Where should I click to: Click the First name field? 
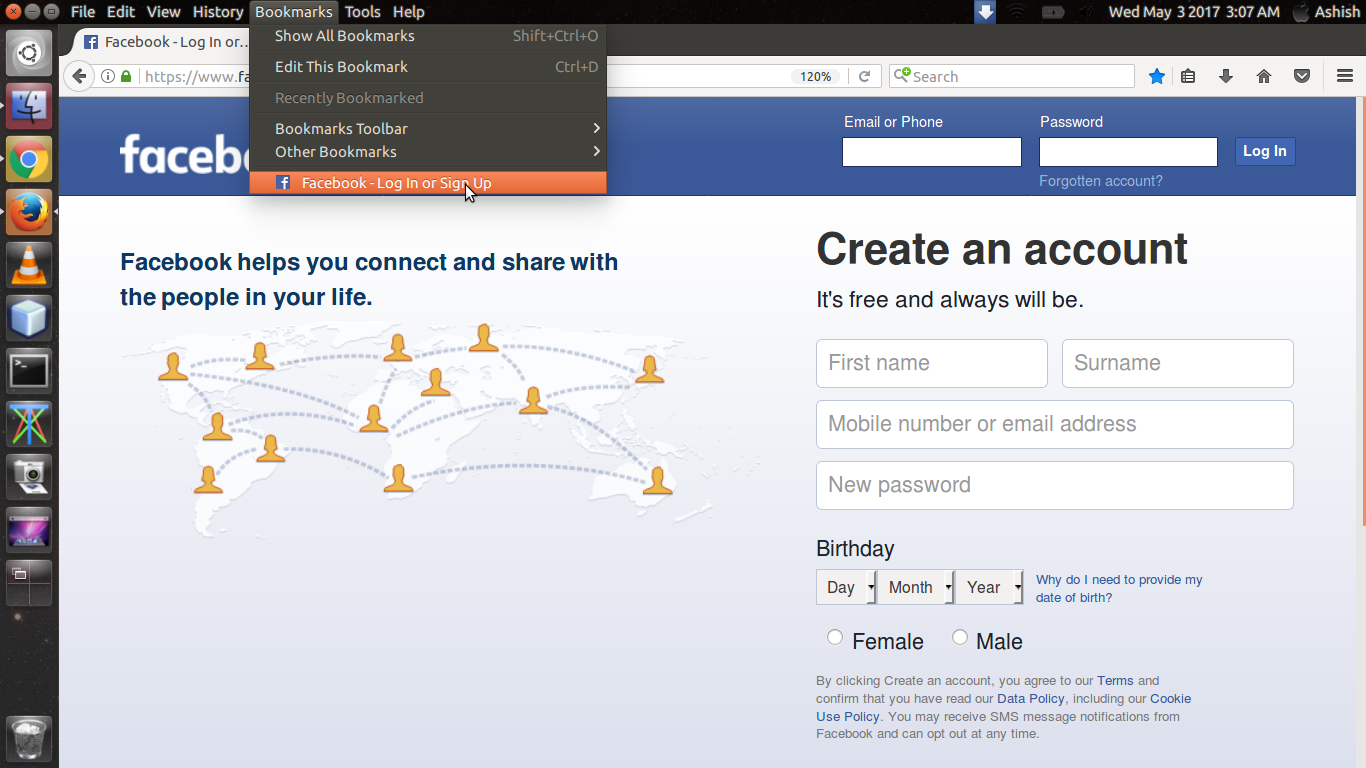pyautogui.click(x=932, y=363)
